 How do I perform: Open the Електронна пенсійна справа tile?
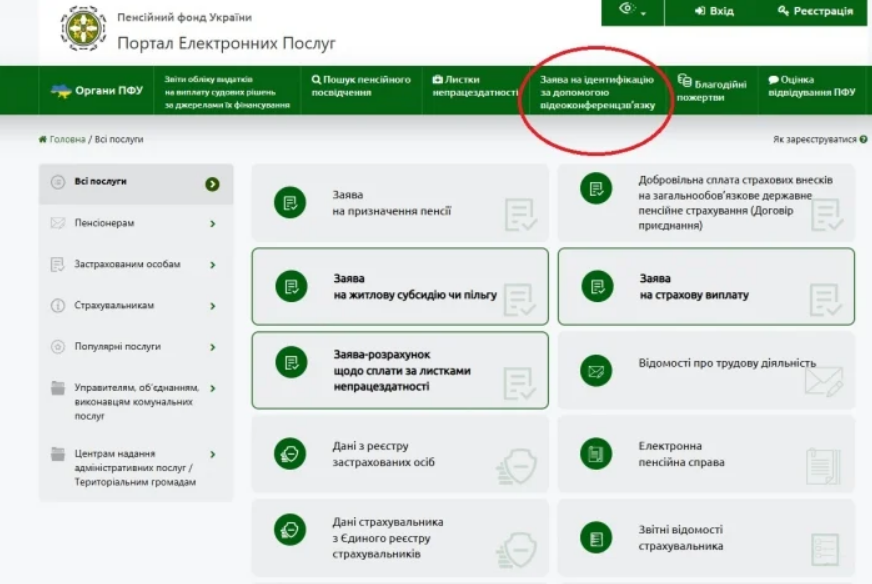click(x=705, y=454)
